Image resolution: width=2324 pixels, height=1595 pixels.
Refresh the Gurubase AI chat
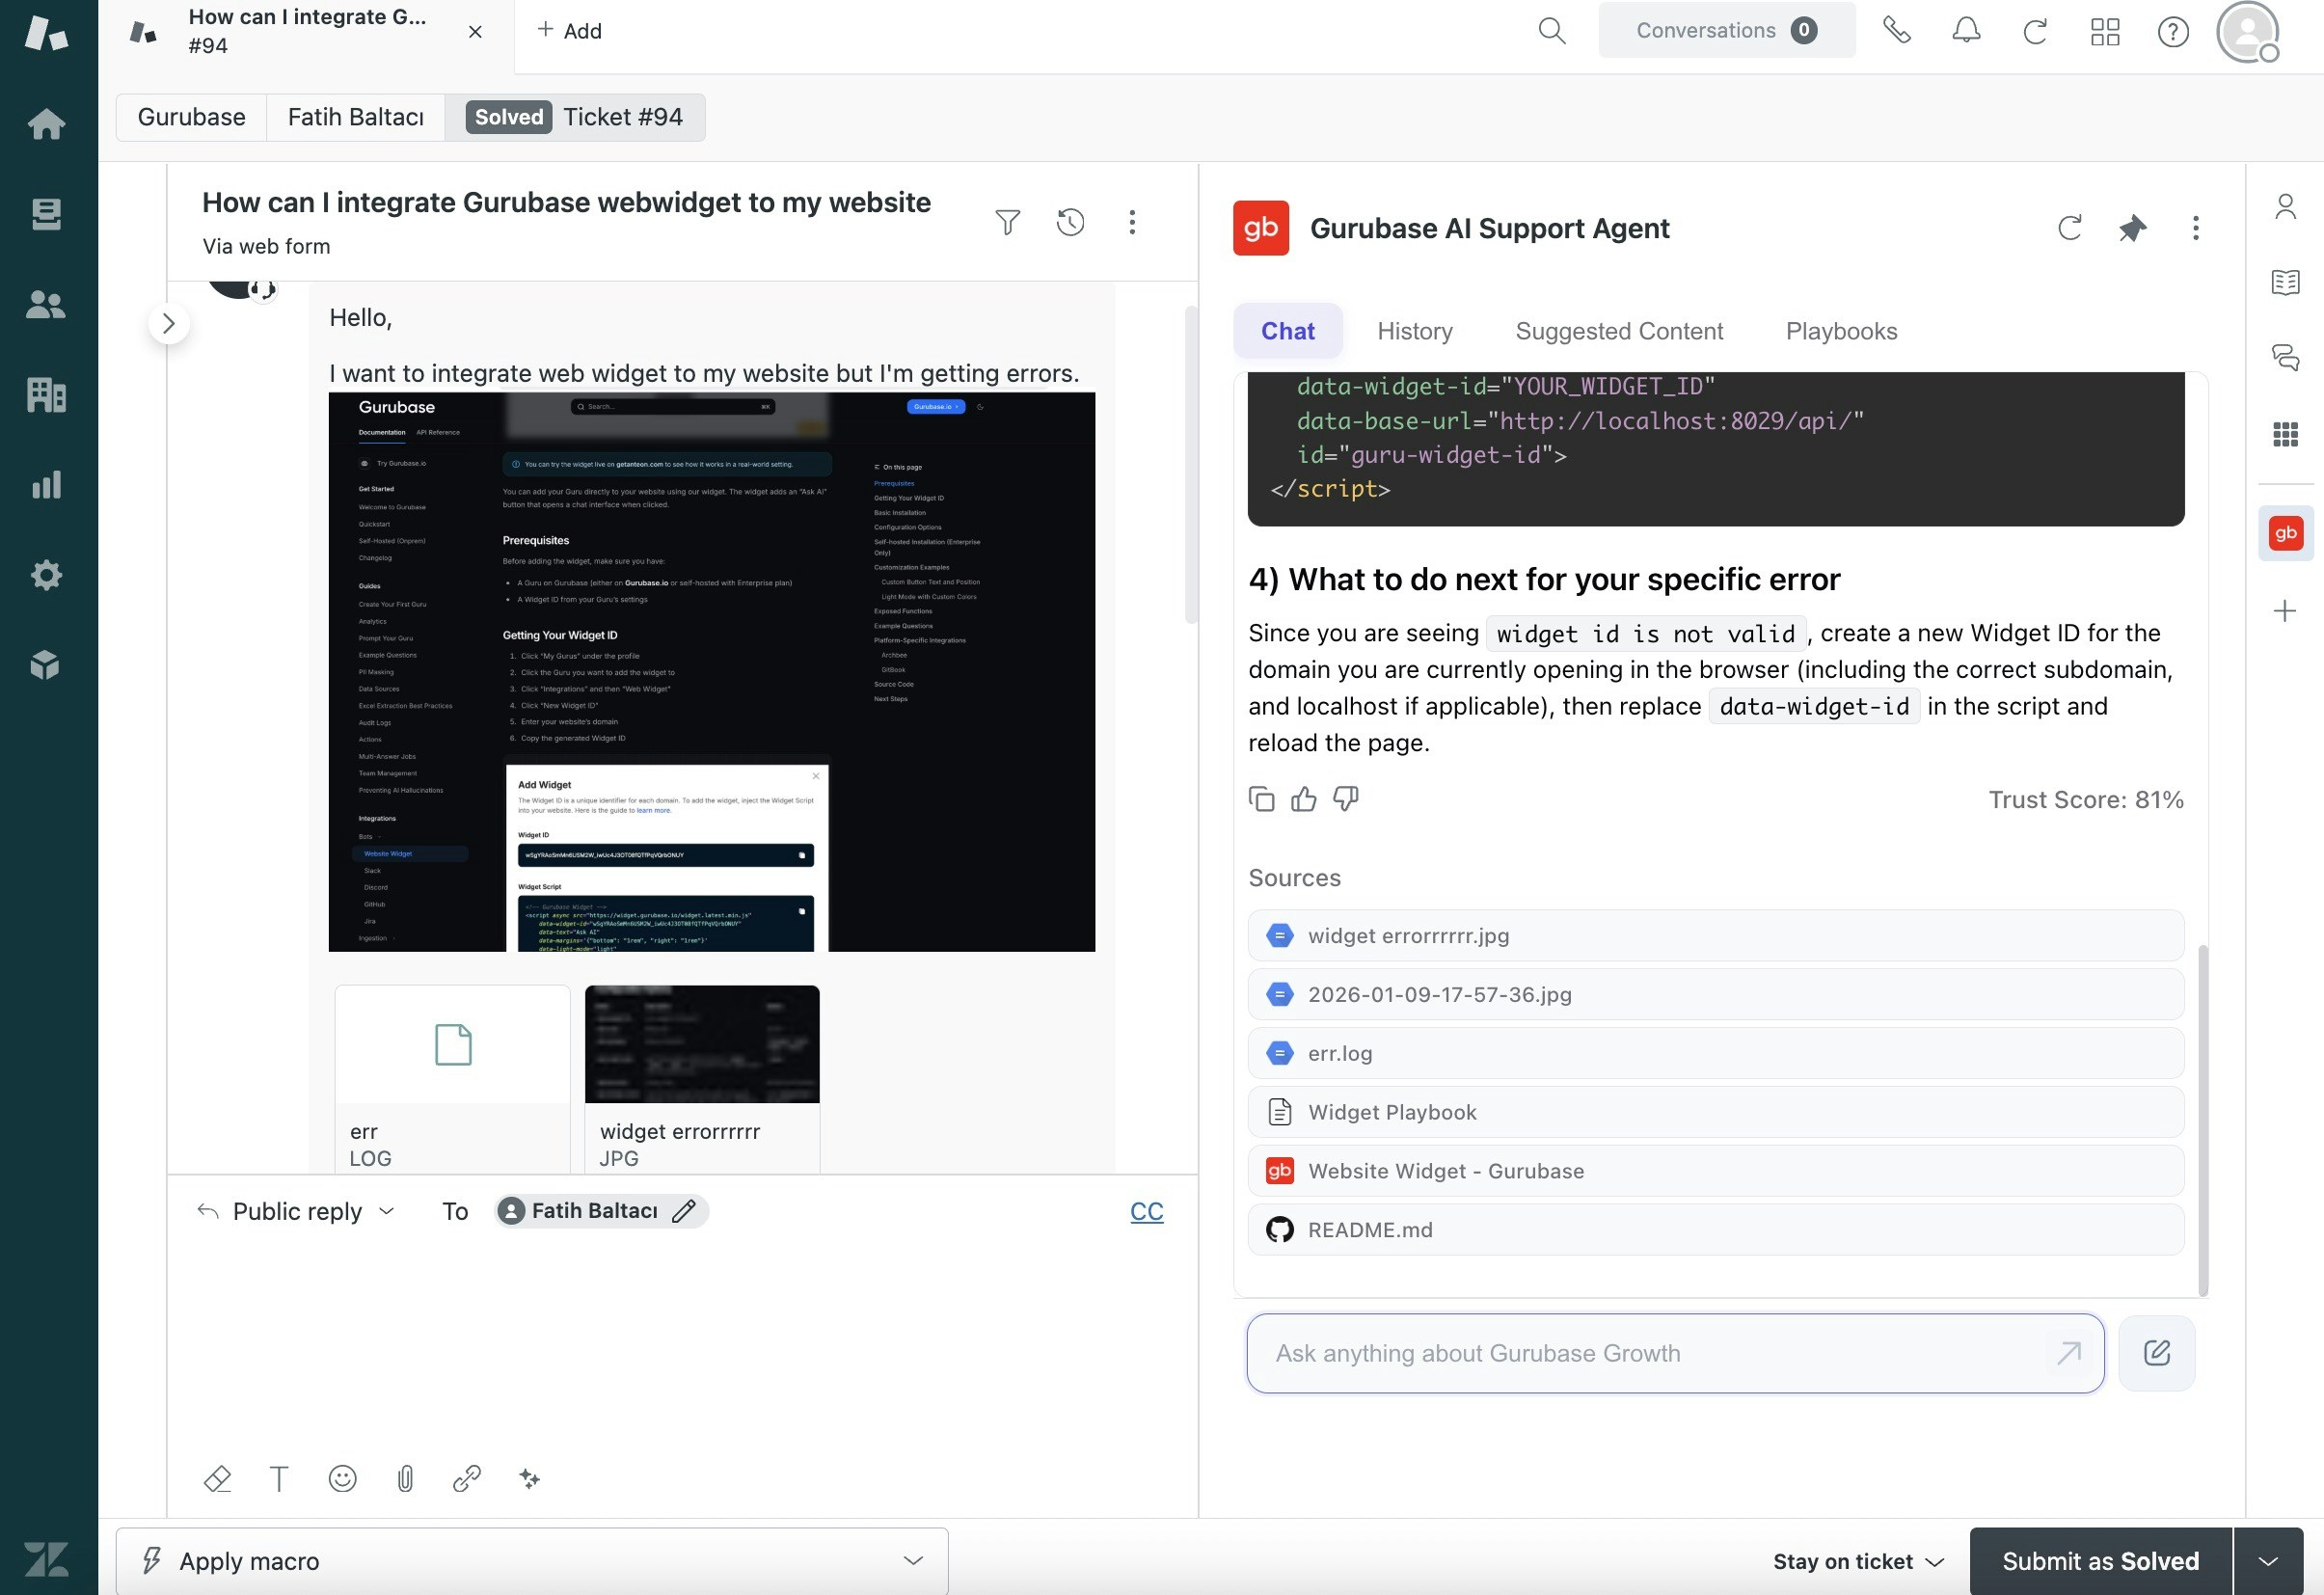pyautogui.click(x=2069, y=228)
